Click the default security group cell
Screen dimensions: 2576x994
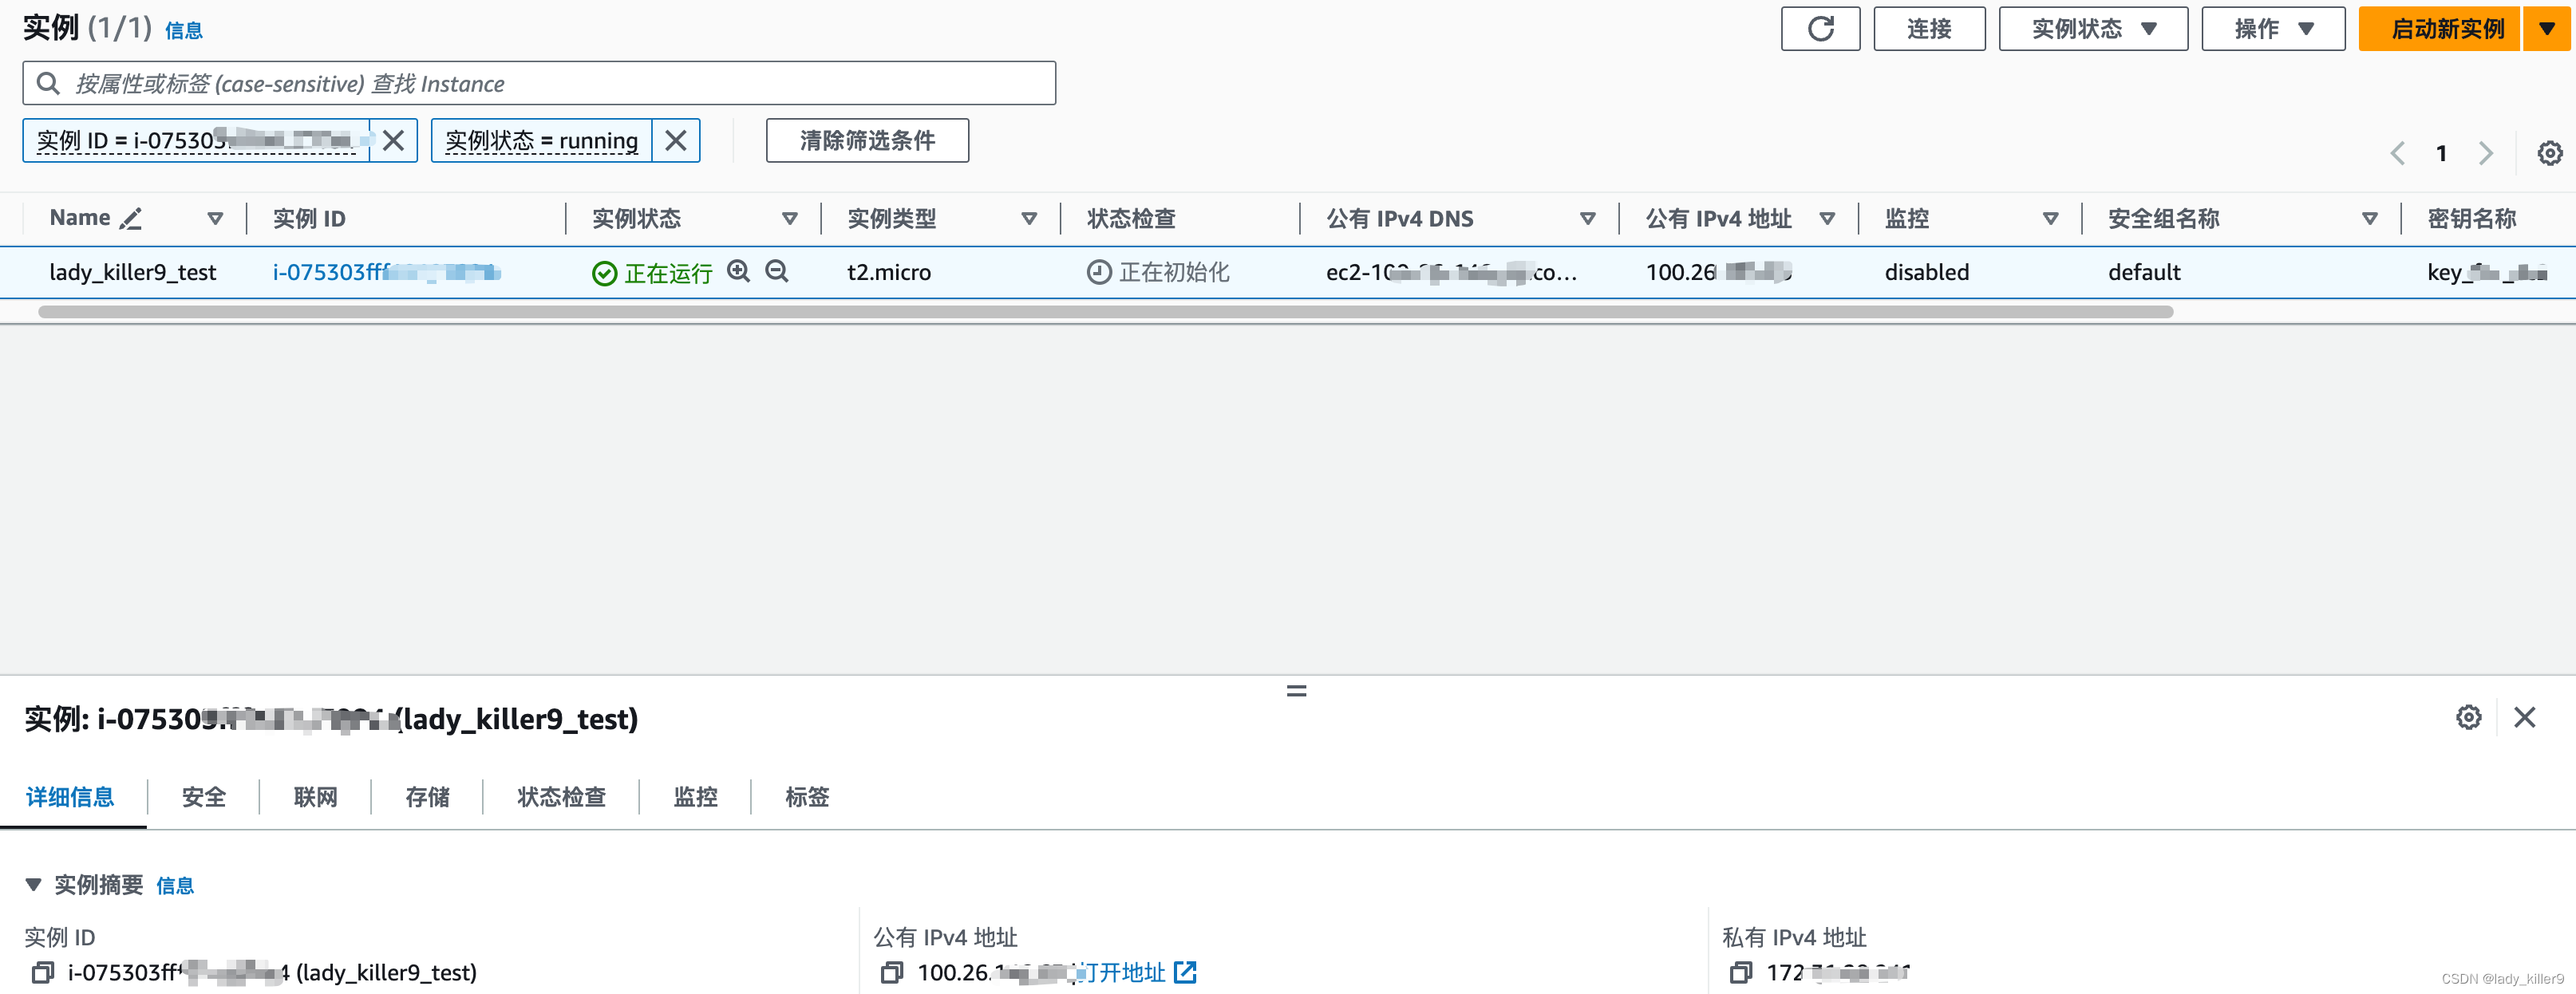pyautogui.click(x=2144, y=272)
